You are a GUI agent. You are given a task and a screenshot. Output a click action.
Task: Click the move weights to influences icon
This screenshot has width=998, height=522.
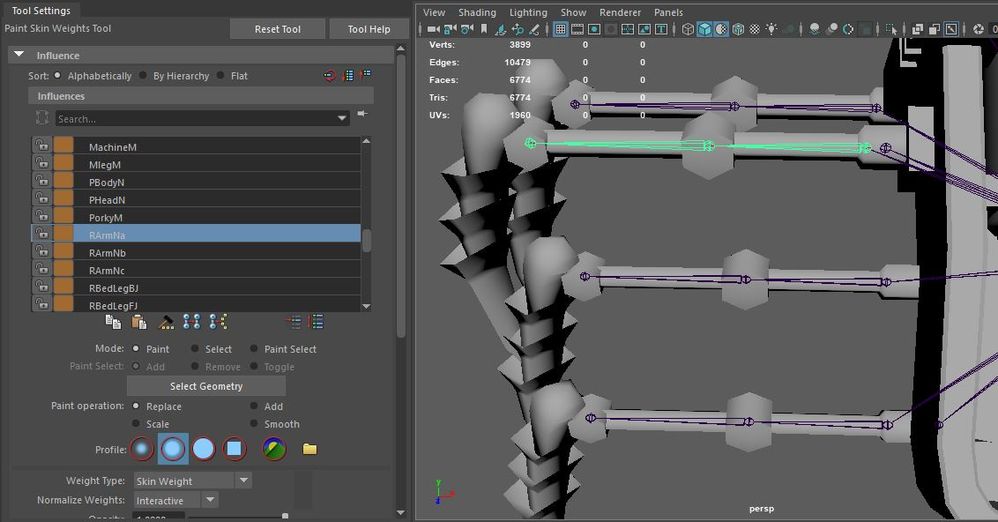click(x=192, y=322)
